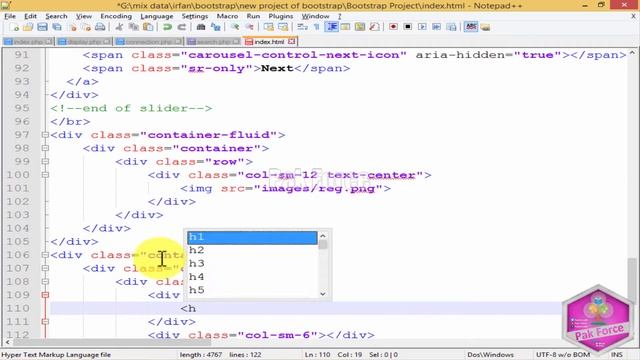Open the Encoding menu
The width and height of the screenshot is (640, 360).
[x=116, y=16]
